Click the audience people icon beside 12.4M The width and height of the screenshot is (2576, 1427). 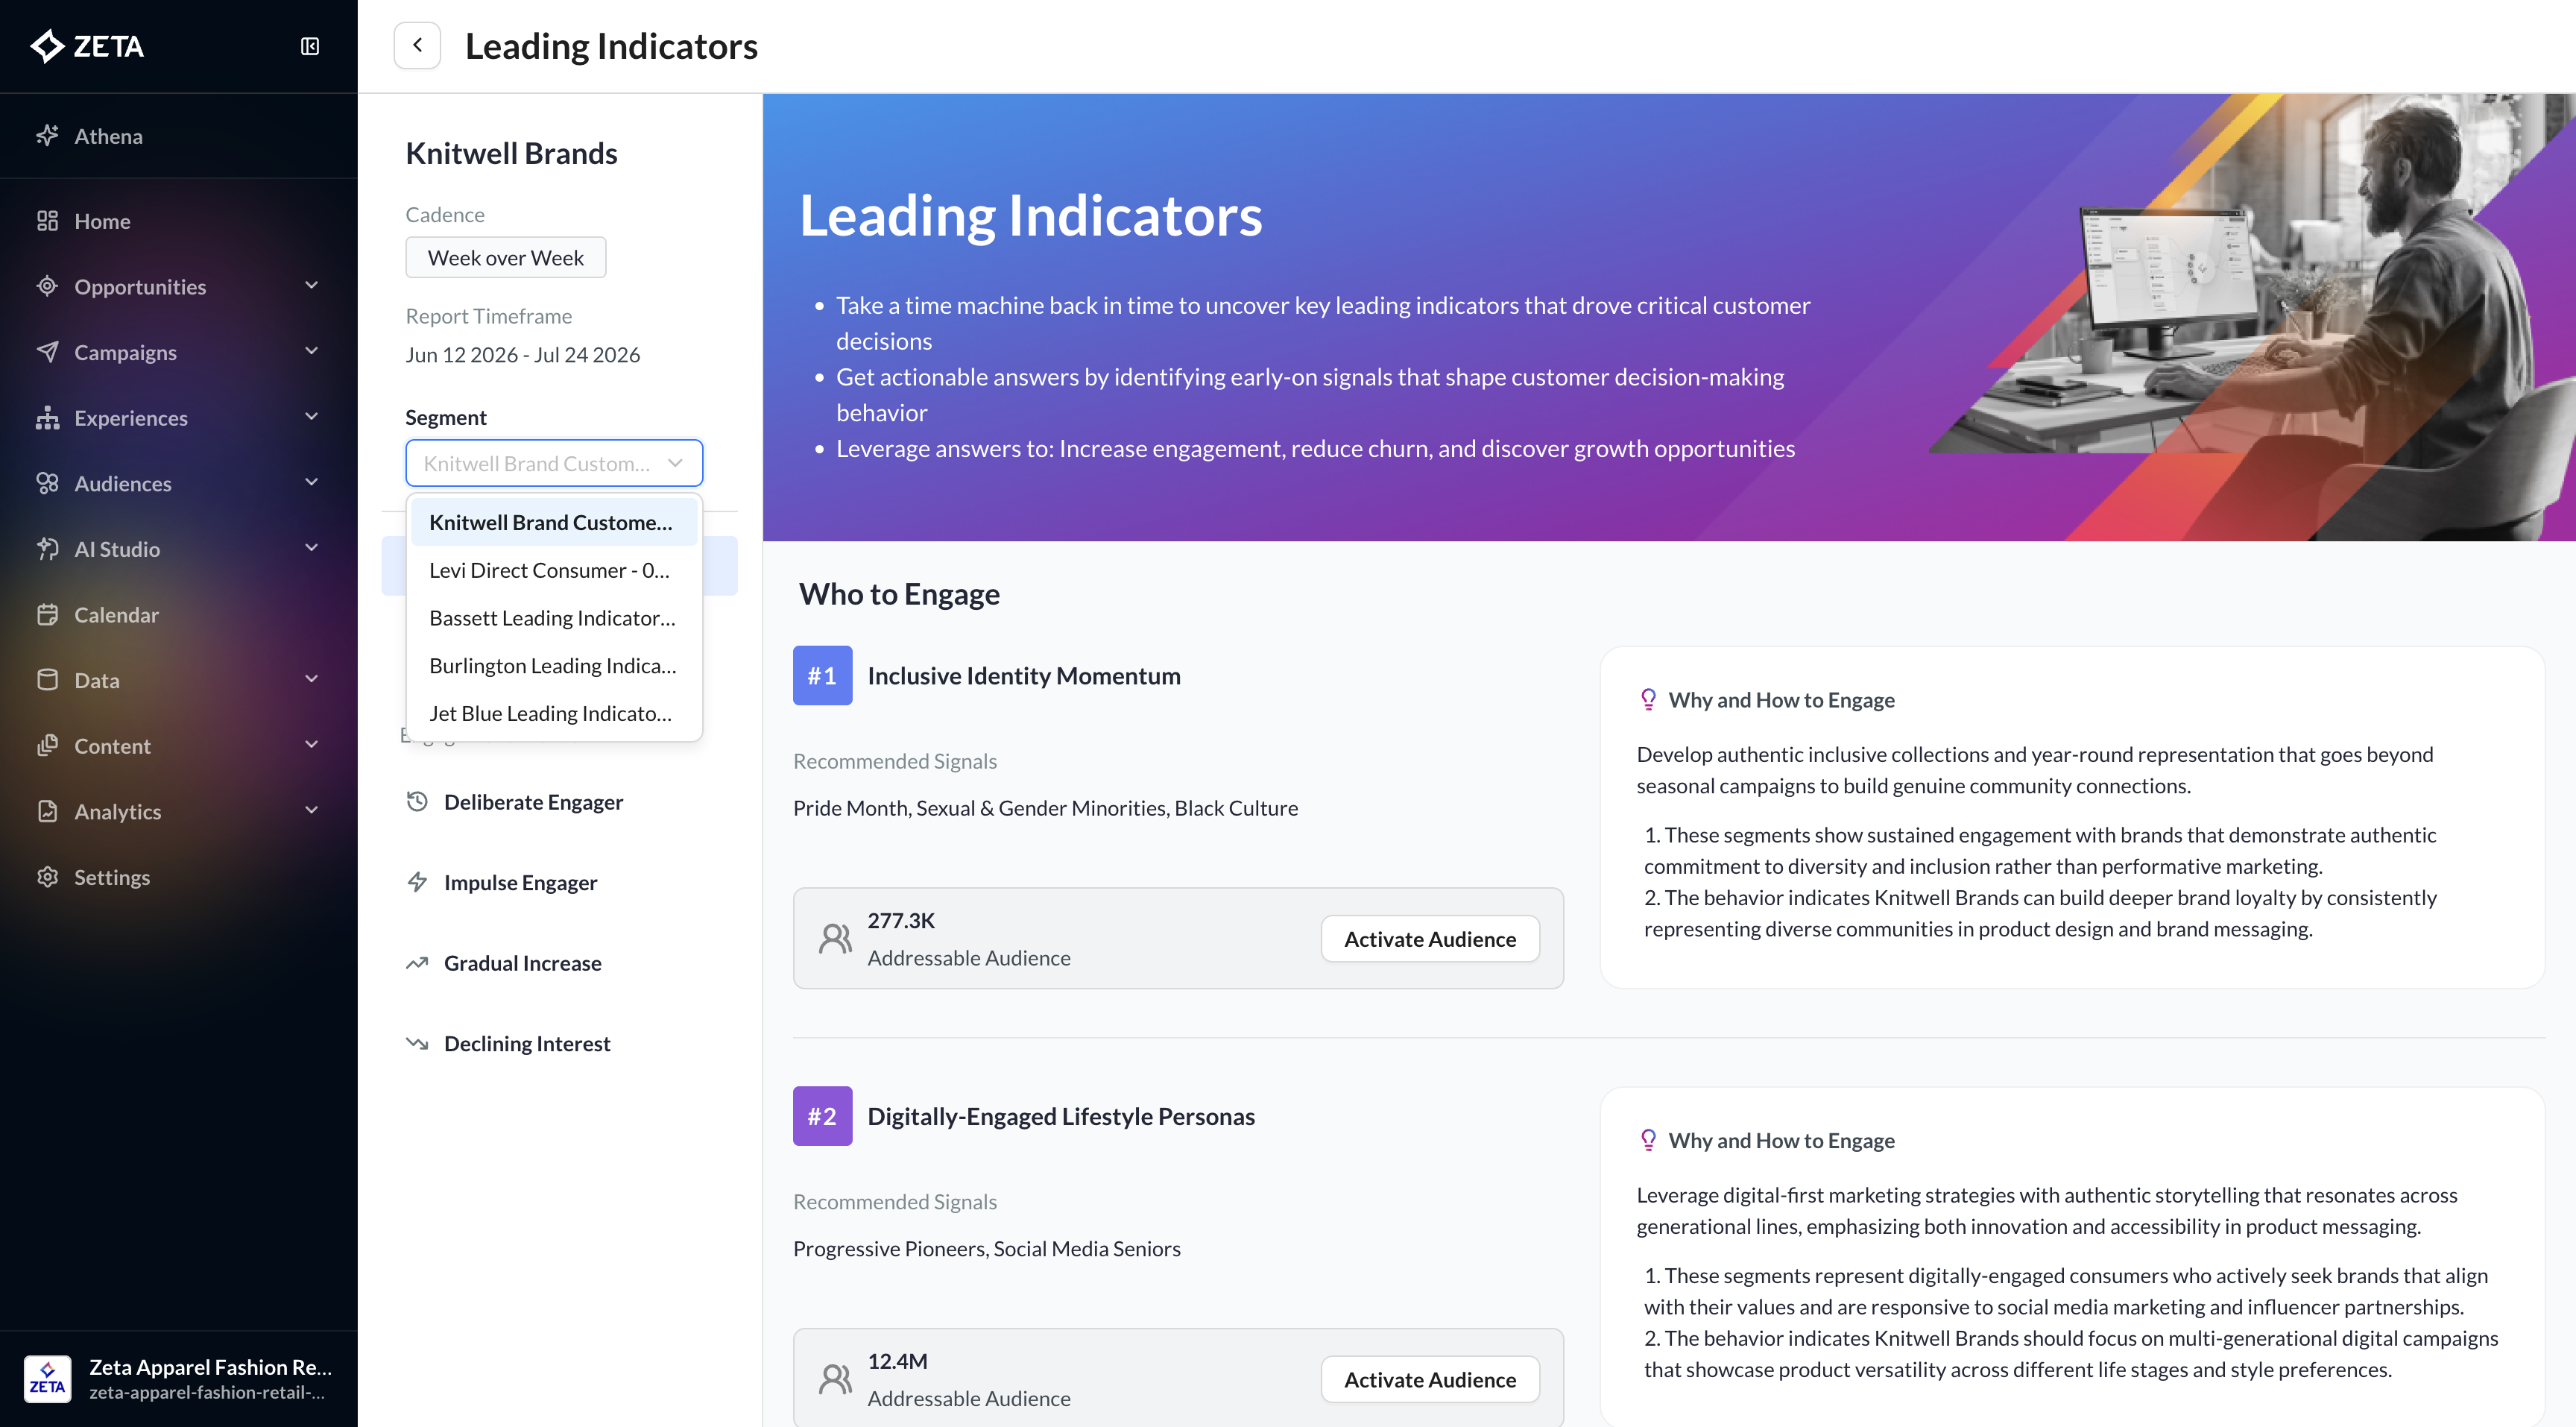(835, 1379)
